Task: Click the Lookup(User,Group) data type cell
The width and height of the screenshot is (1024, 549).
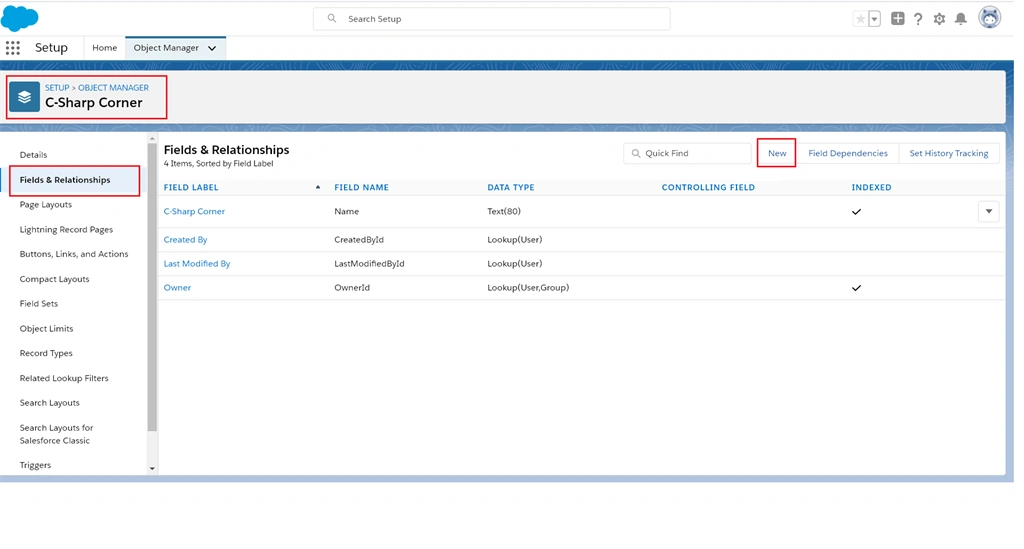Action: 528,287
